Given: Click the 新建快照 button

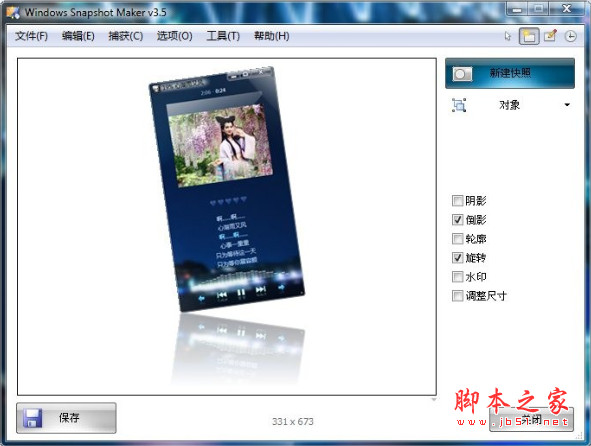Looking at the screenshot, I should 510,73.
